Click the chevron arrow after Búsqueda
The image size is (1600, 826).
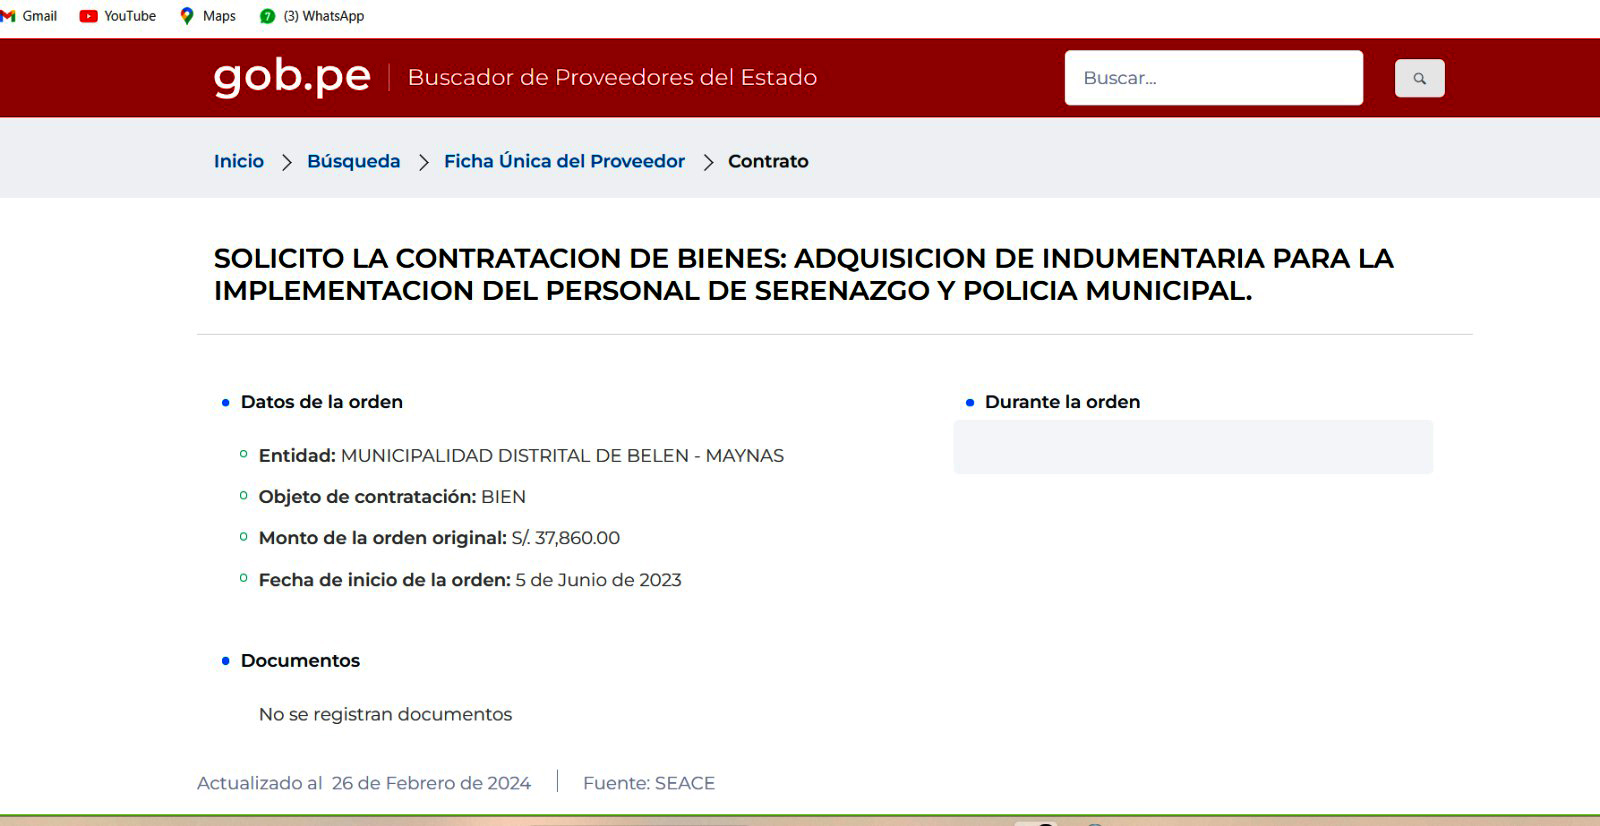click(x=423, y=162)
